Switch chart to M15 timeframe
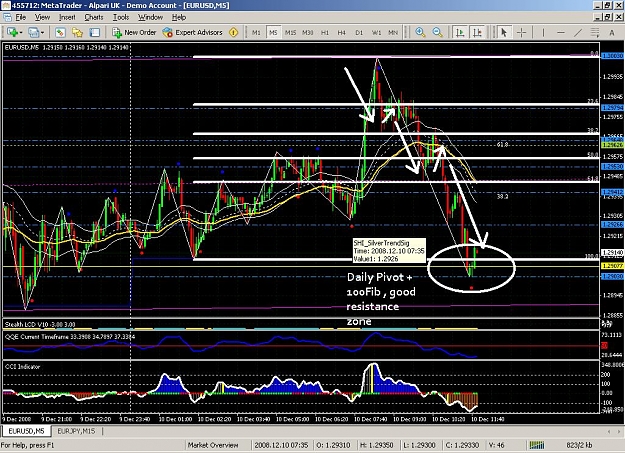This screenshot has width=625, height=453. pyautogui.click(x=290, y=33)
